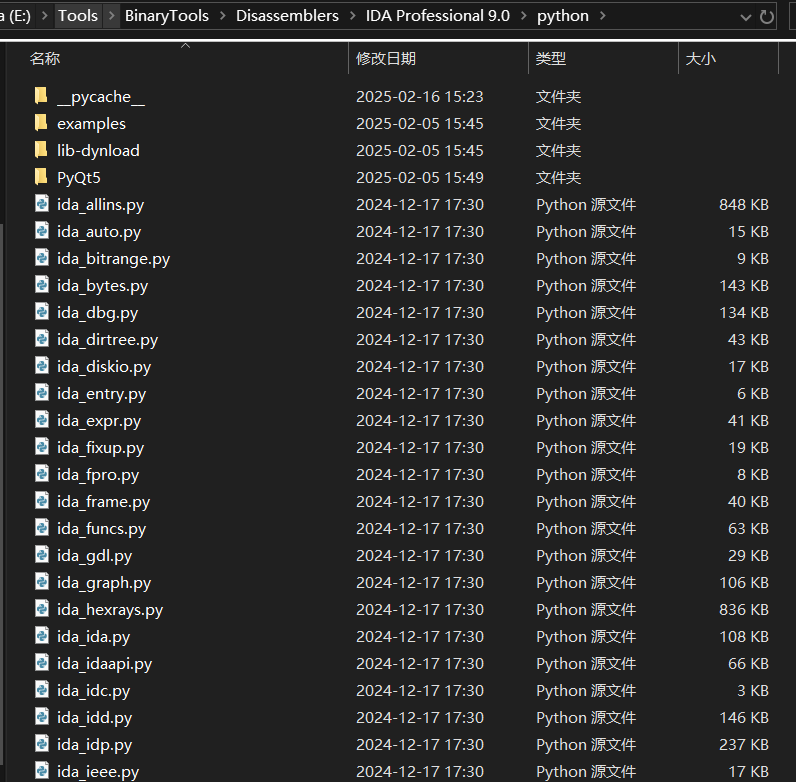This screenshot has width=796, height=782.
Task: Click the examples folder icon
Action: [x=41, y=122]
